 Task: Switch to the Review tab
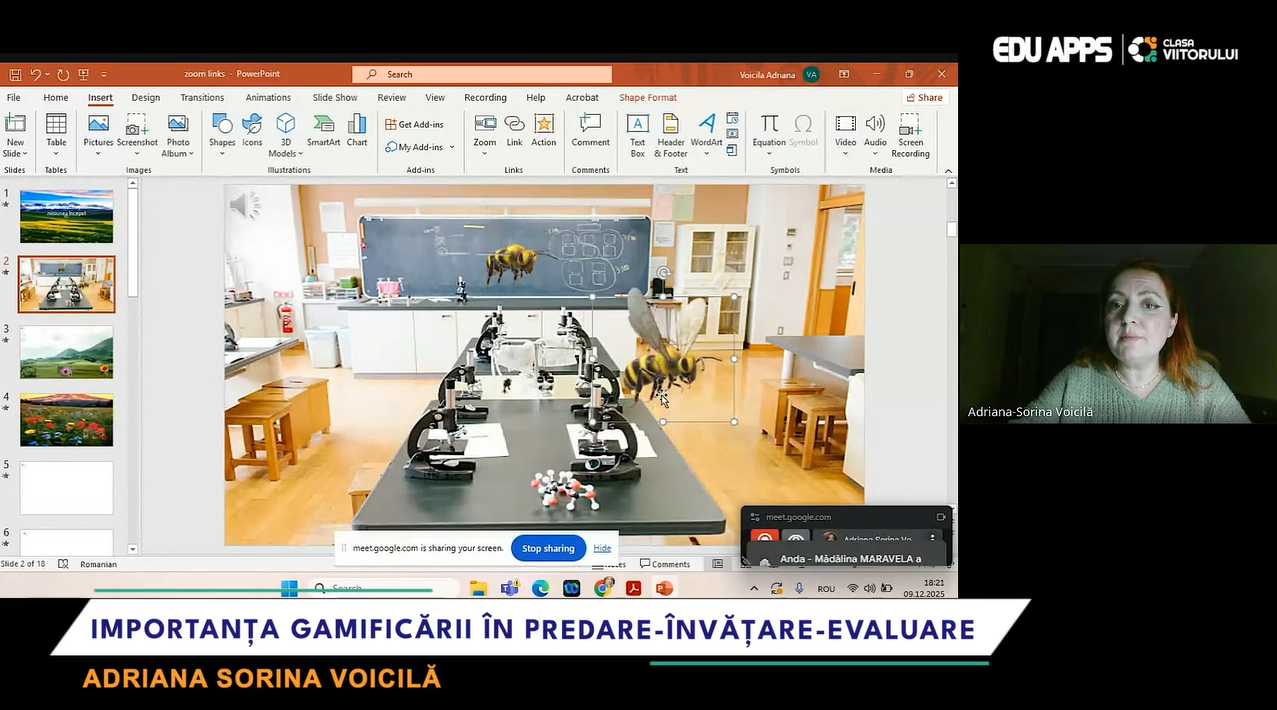[392, 98]
